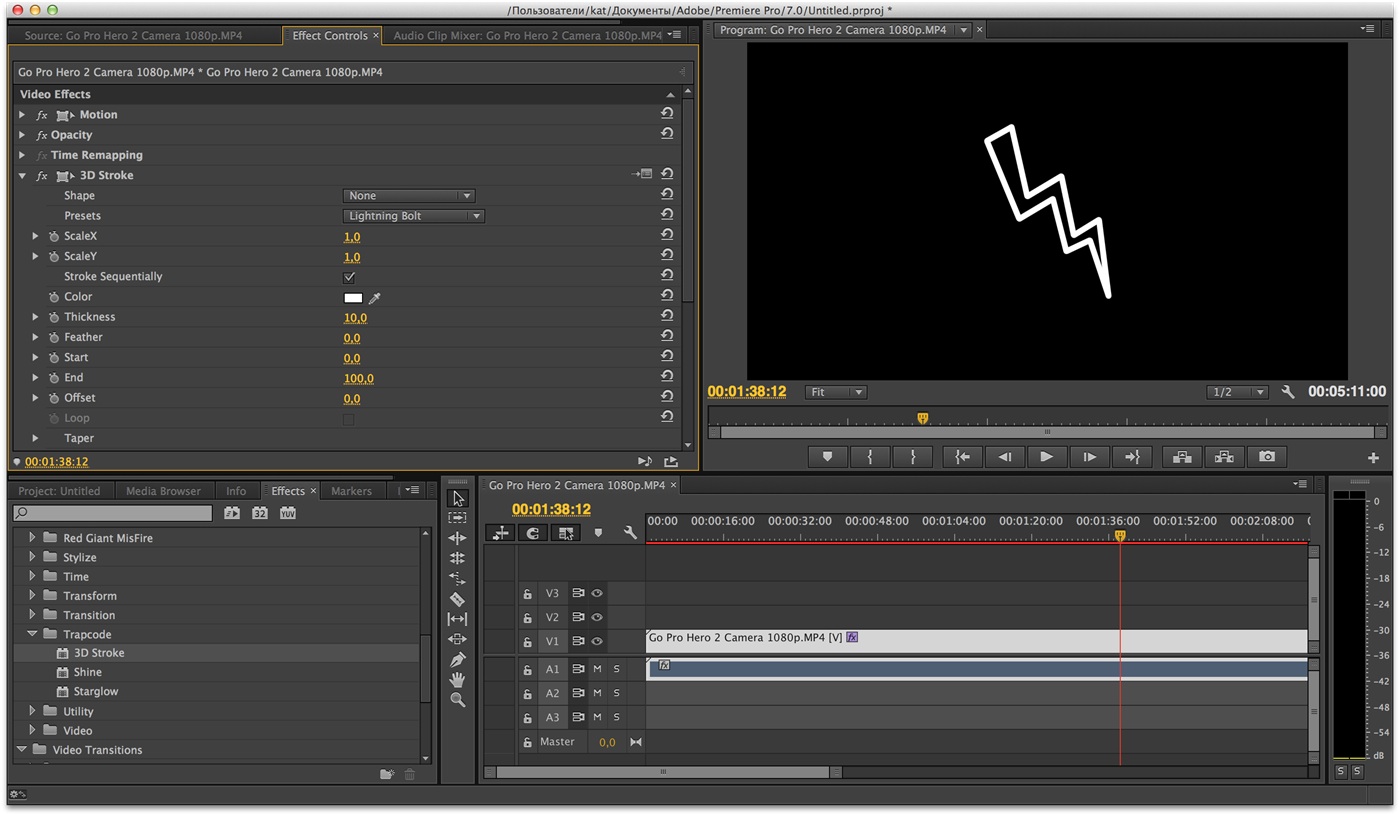Collapse the 3D Stroke effect

click(x=23, y=175)
